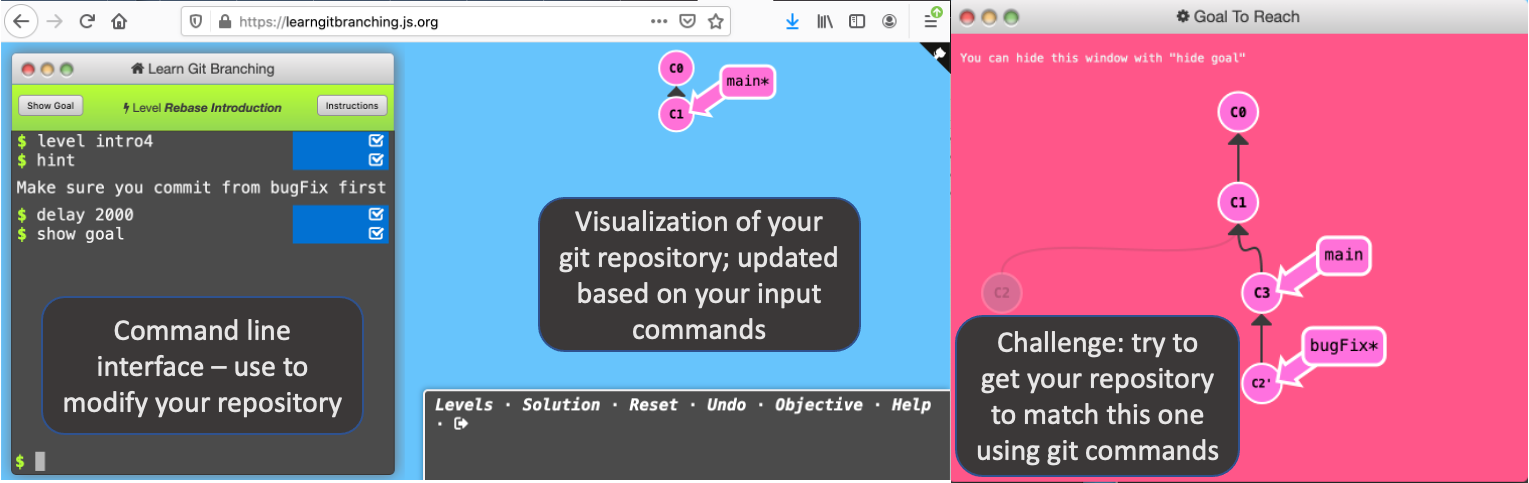The image size is (1529, 483).
Task: Click the Save to Pocket icon
Action: (x=687, y=21)
